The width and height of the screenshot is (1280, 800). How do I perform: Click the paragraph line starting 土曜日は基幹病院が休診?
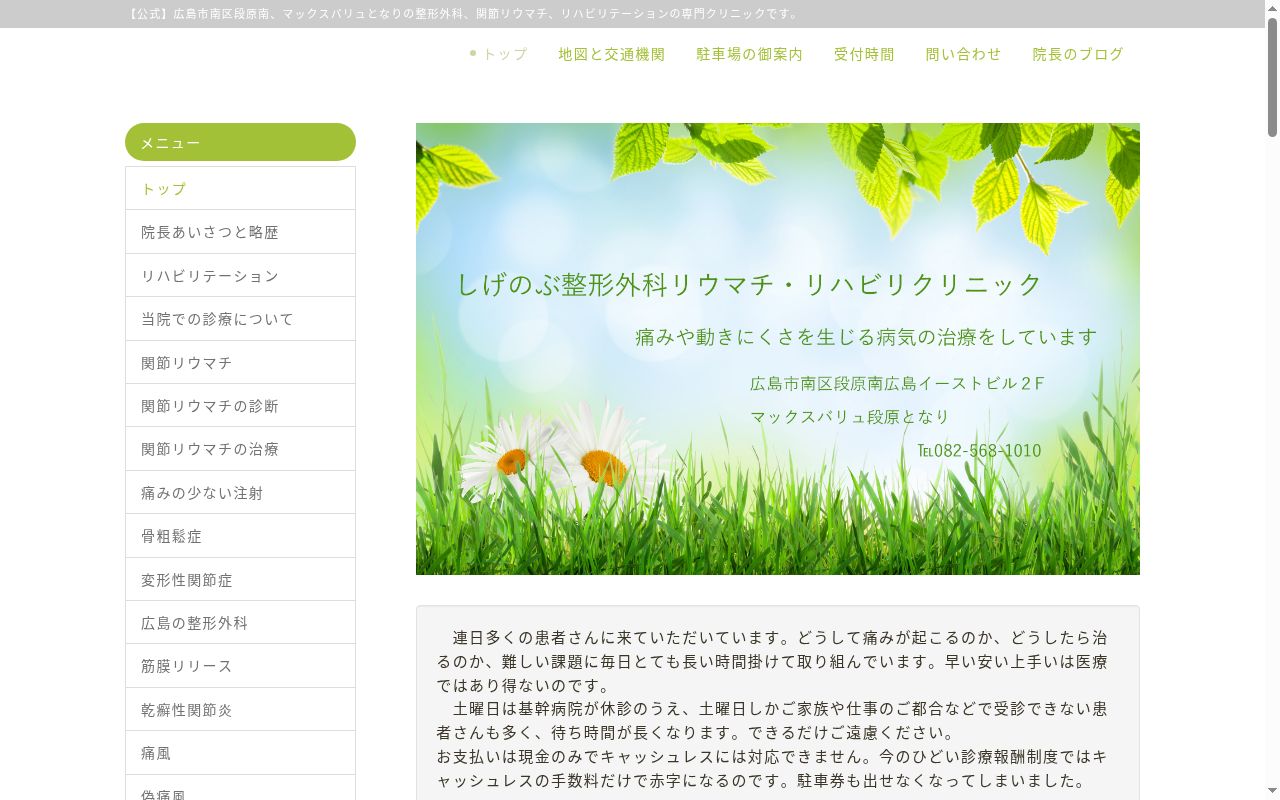[772, 720]
